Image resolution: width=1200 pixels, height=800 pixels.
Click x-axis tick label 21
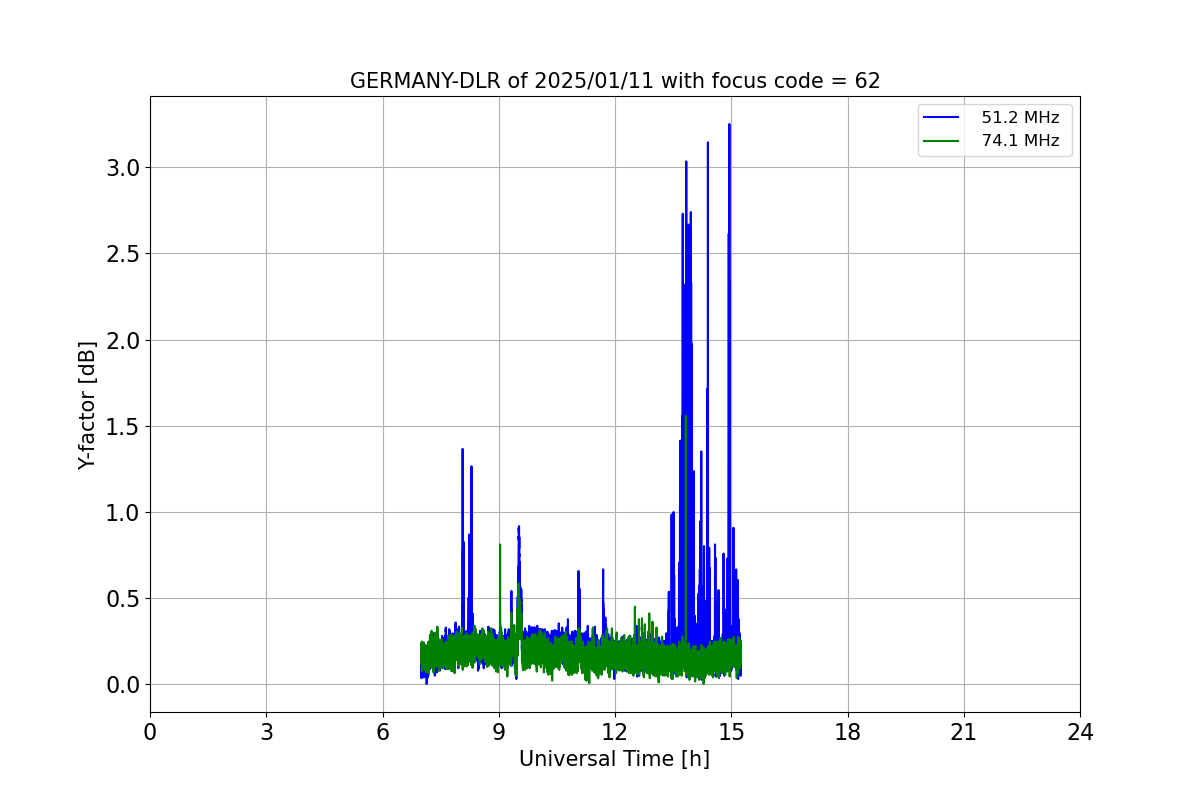tap(964, 732)
